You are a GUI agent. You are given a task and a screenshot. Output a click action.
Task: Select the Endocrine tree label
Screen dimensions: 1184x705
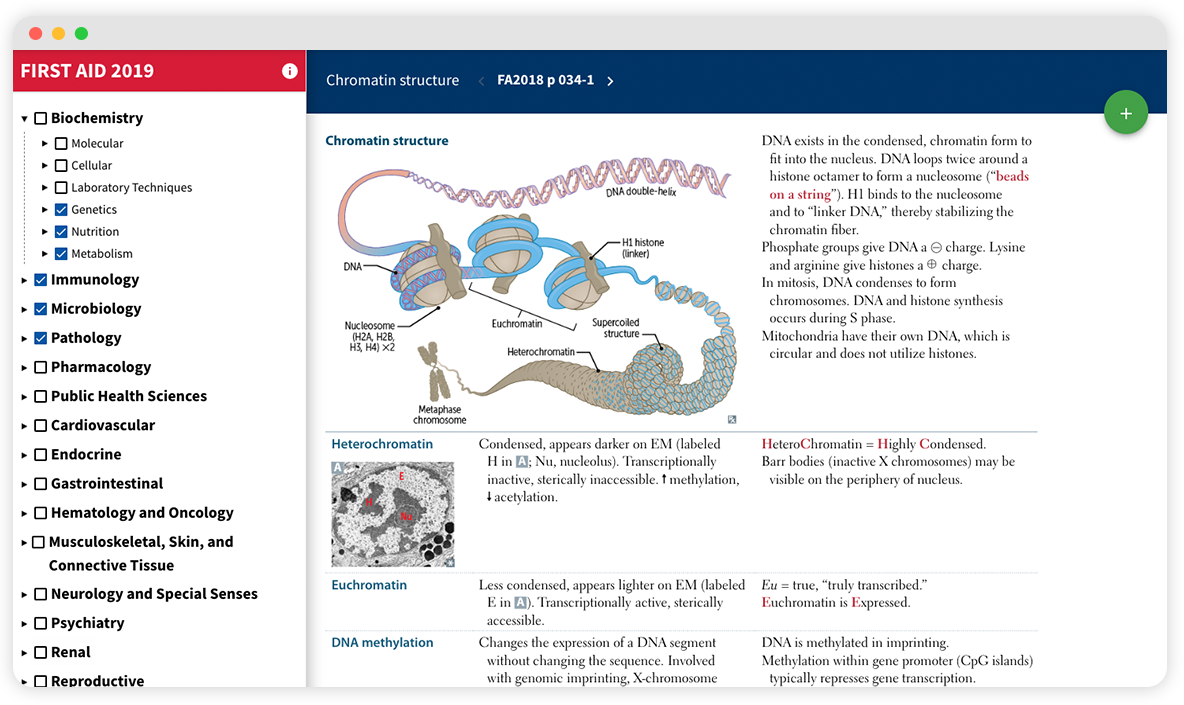click(86, 454)
